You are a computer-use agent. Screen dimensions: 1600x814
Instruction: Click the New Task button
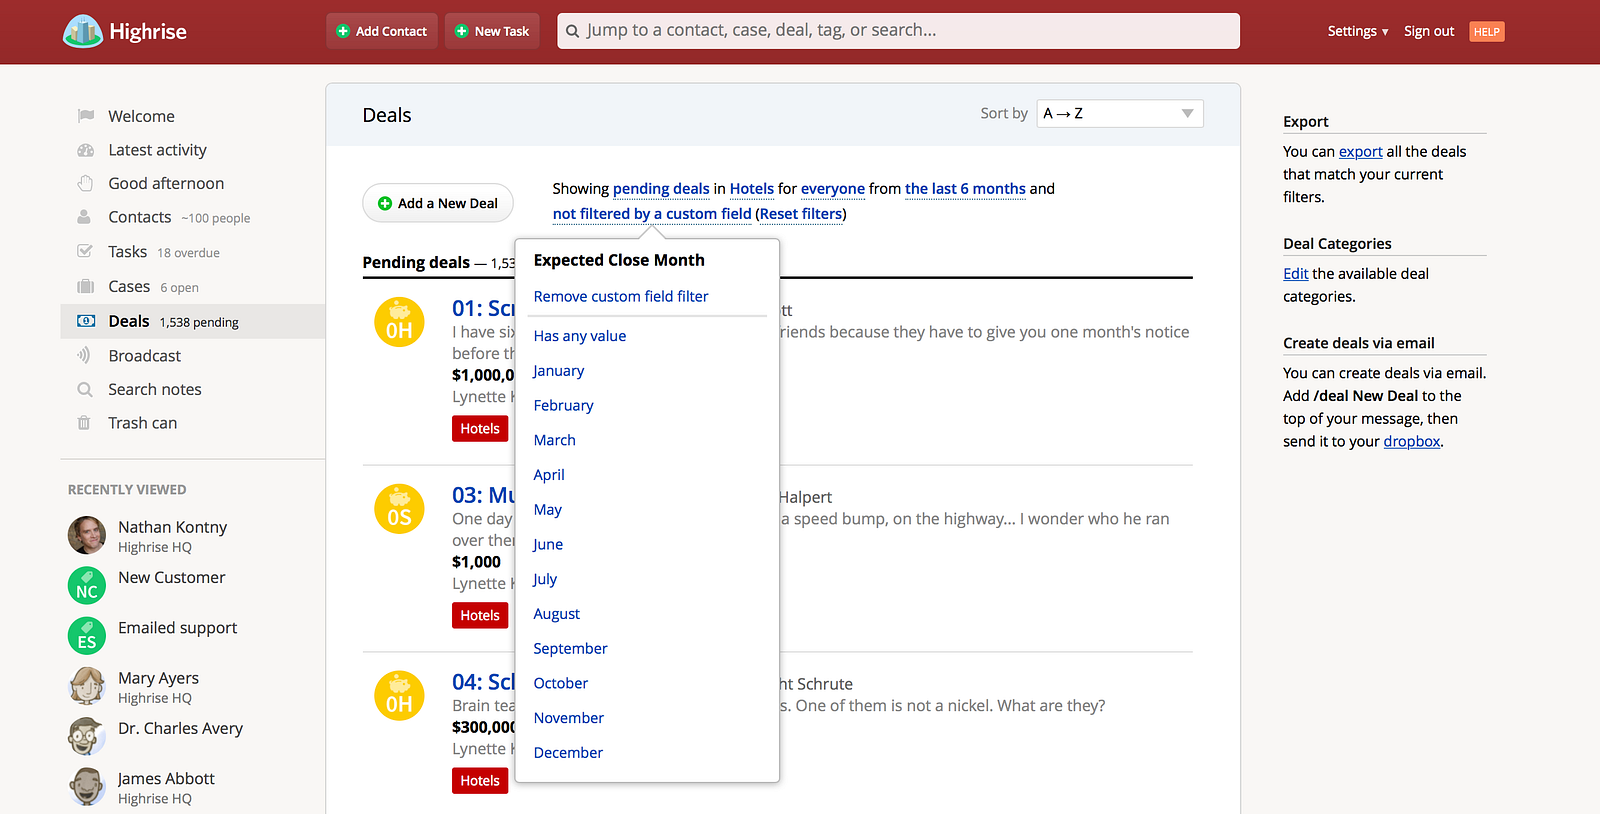pos(493,31)
